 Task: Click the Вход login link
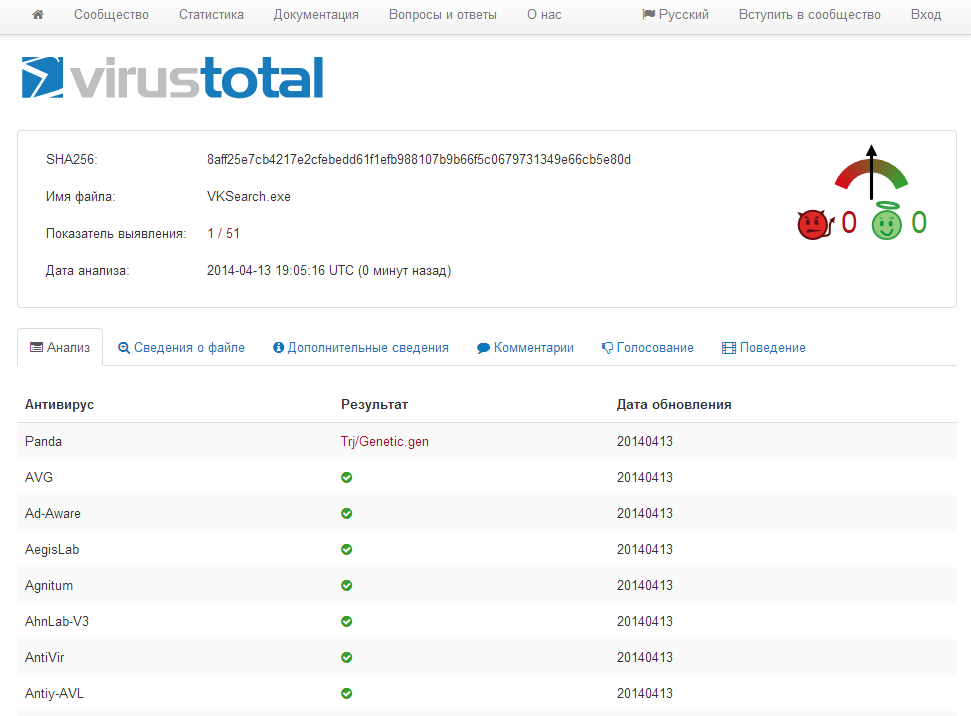[926, 15]
